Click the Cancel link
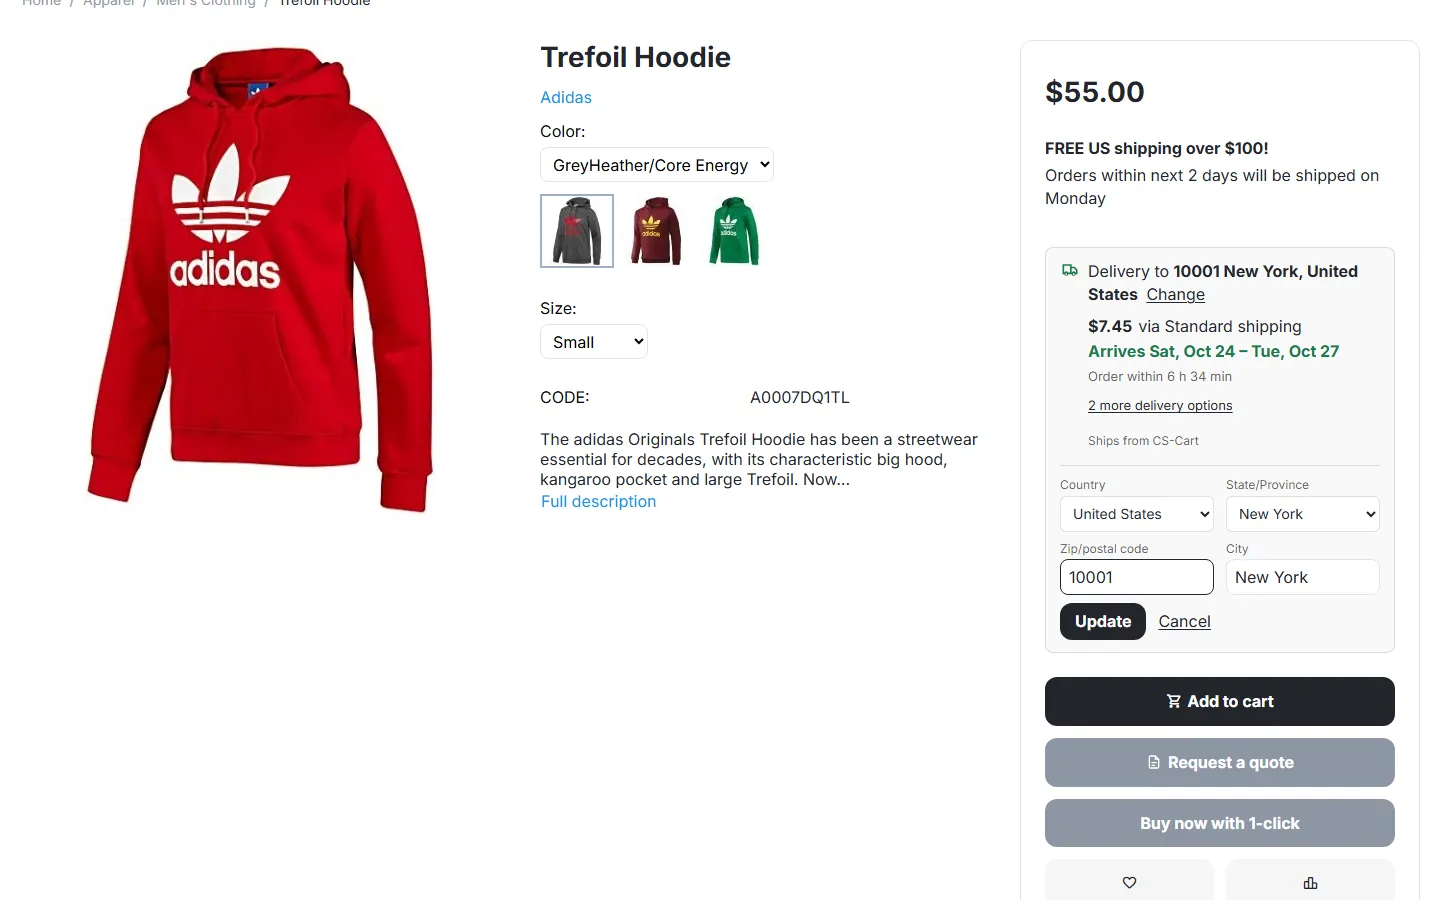The width and height of the screenshot is (1440, 900). click(x=1184, y=621)
